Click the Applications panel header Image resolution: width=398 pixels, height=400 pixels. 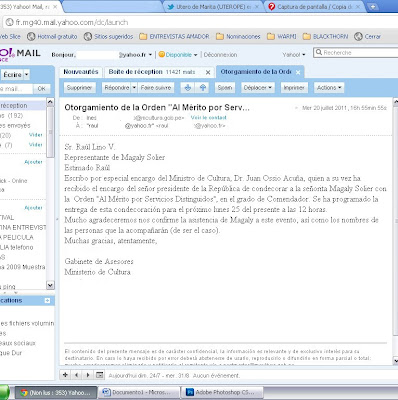click(x=27, y=301)
